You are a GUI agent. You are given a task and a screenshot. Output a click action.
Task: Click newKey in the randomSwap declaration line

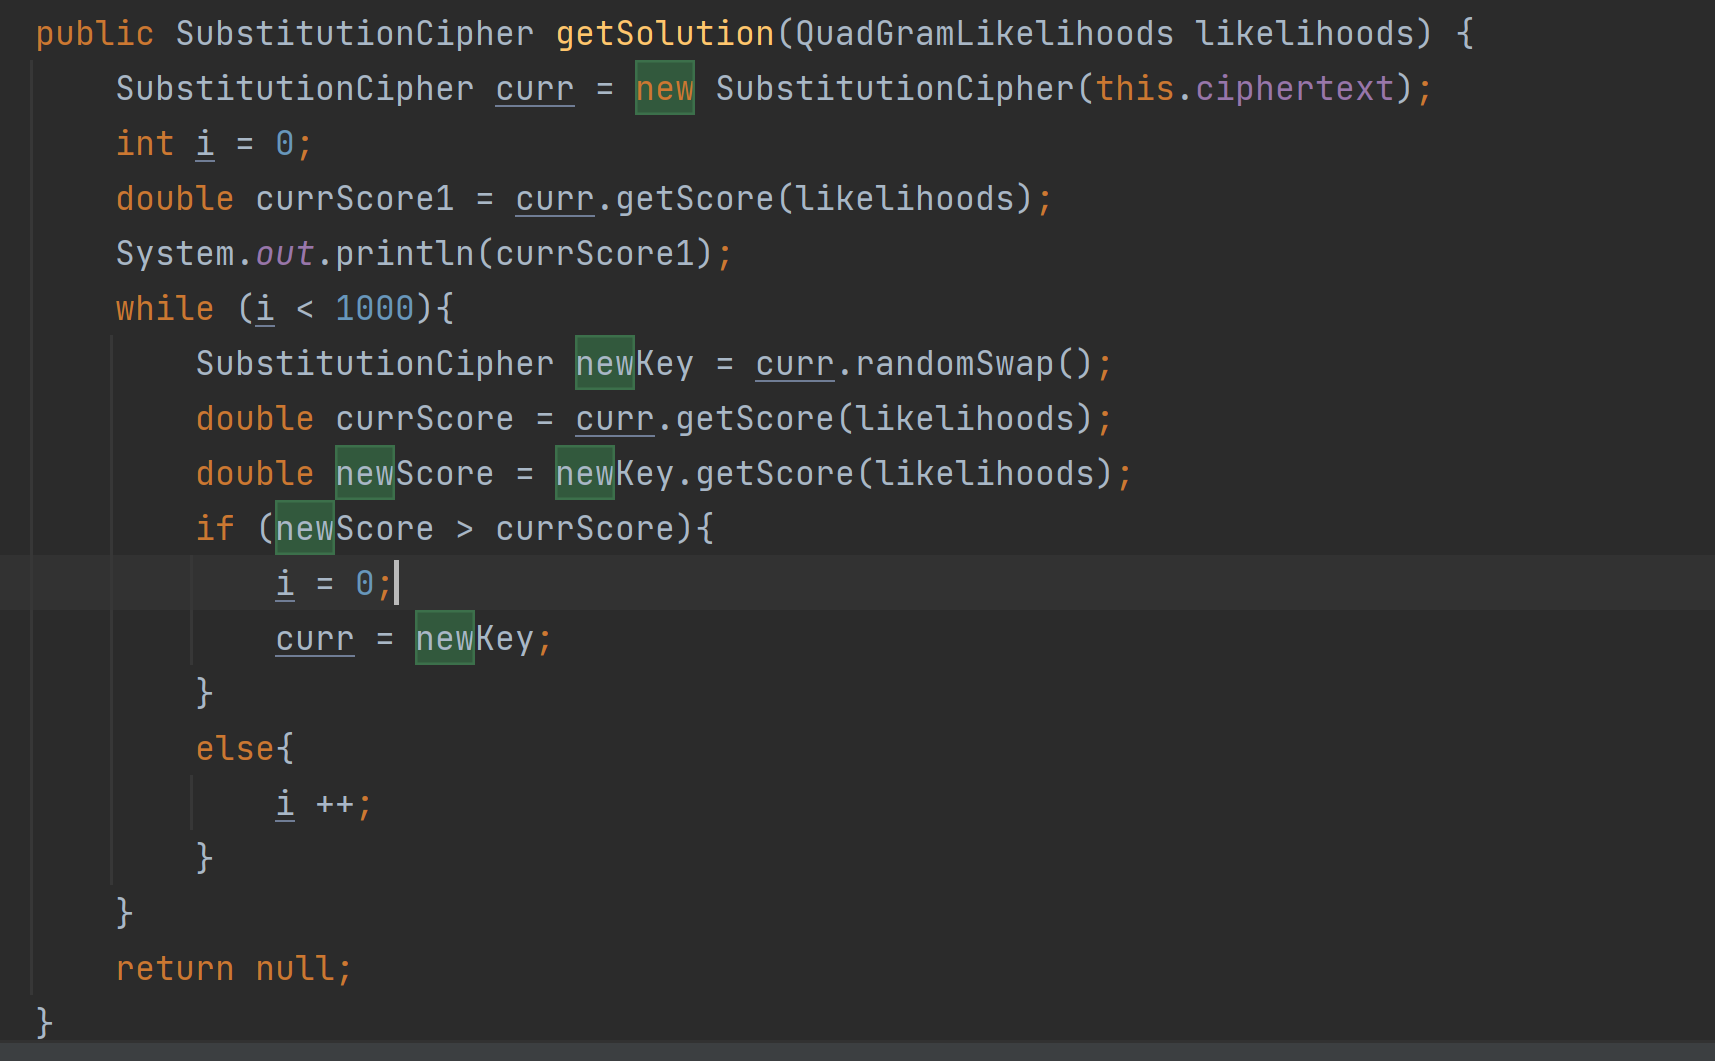pos(634,364)
